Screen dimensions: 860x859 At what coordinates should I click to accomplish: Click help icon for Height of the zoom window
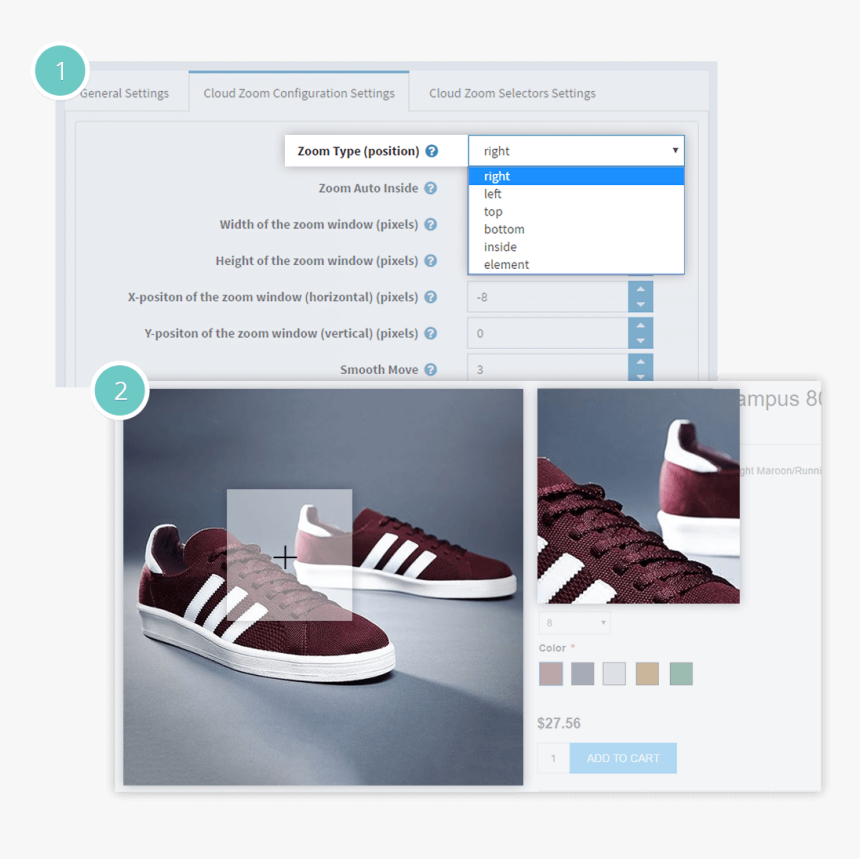point(430,261)
